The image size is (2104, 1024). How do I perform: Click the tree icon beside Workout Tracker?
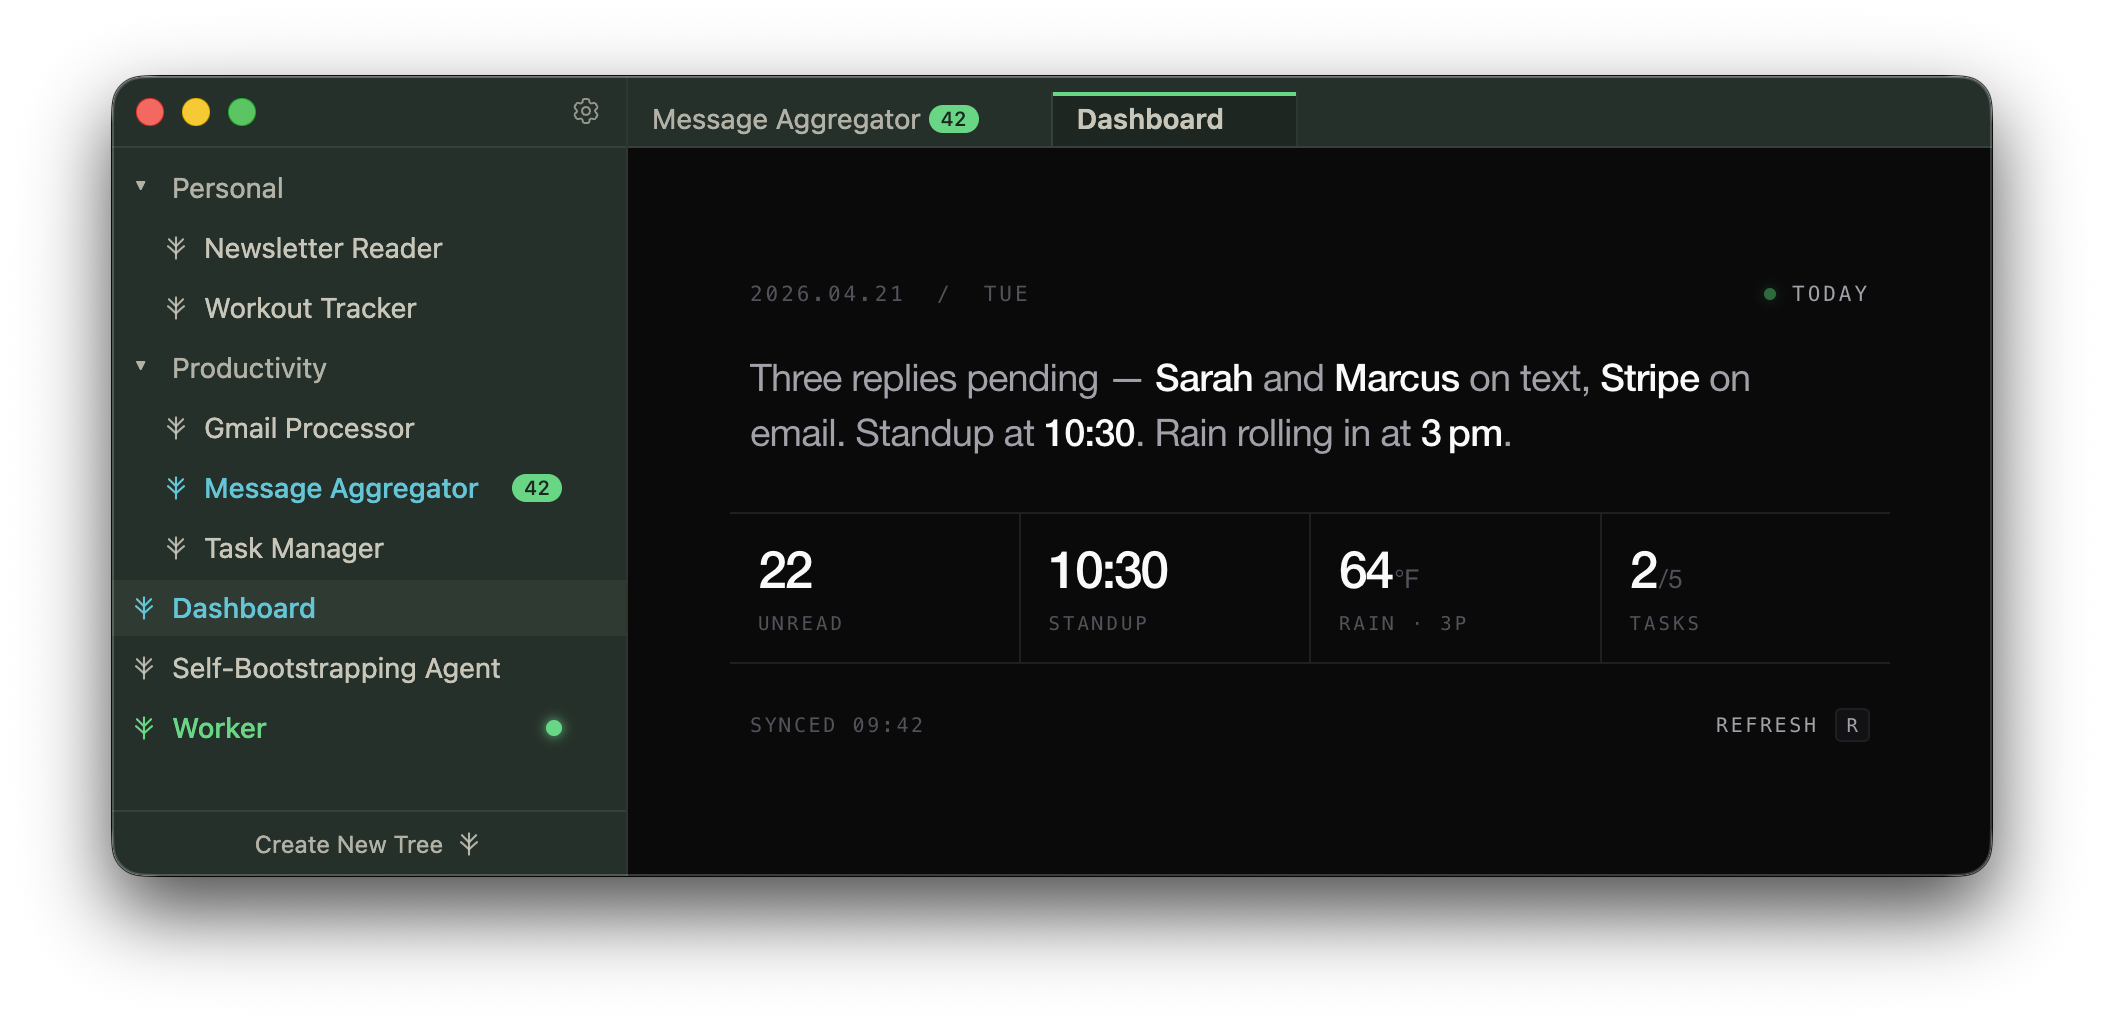click(176, 307)
